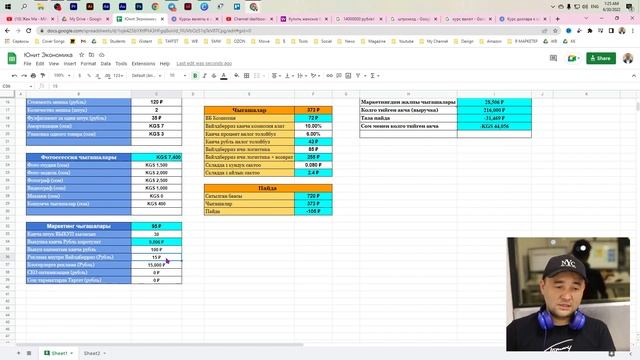Open comment history icon near Share
The width and height of the screenshot is (640, 360).
tap(553, 58)
